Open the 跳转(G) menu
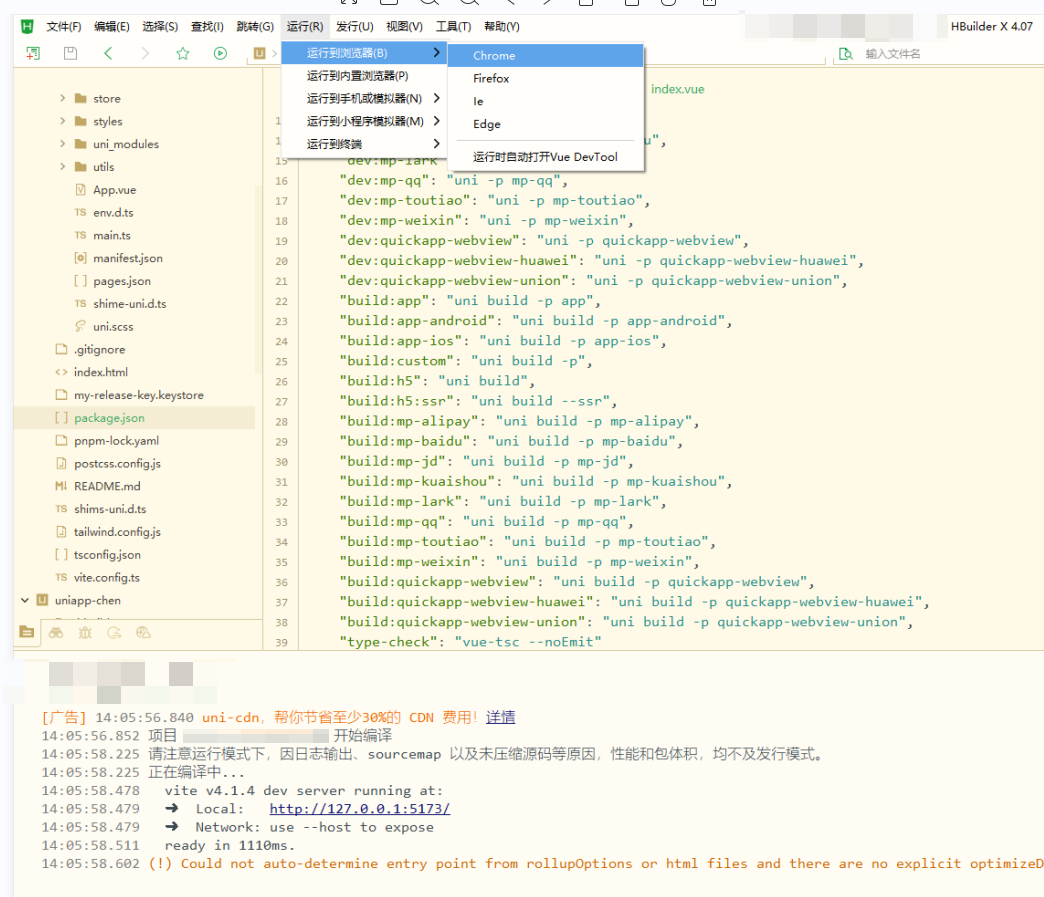Viewport: 1044px width, 897px height. coord(255,27)
